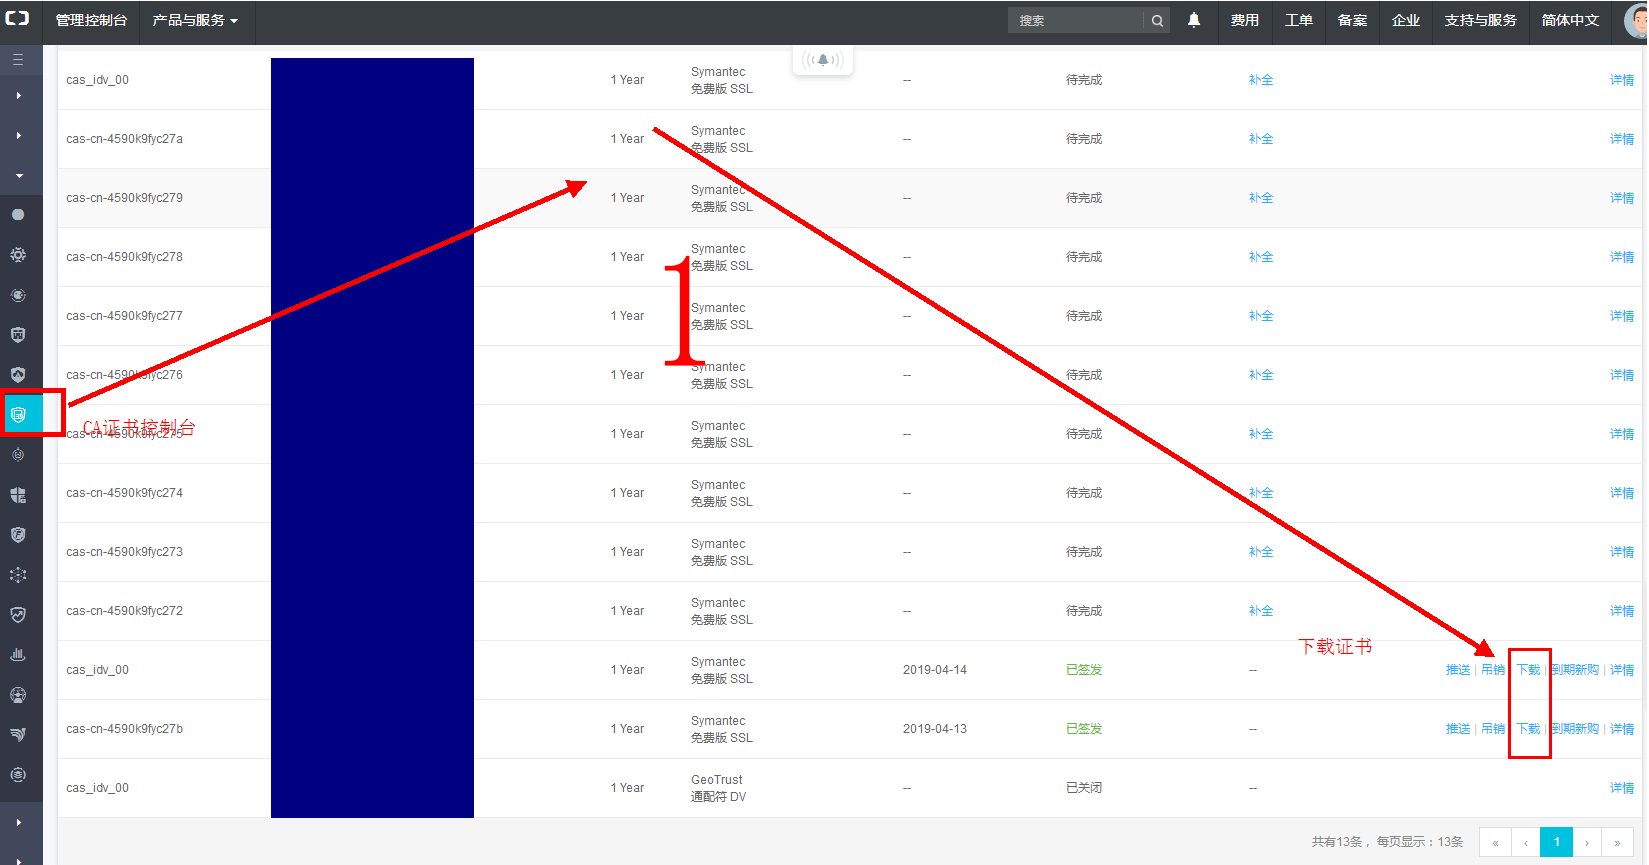Open the 工单 menu item

click(1298, 21)
